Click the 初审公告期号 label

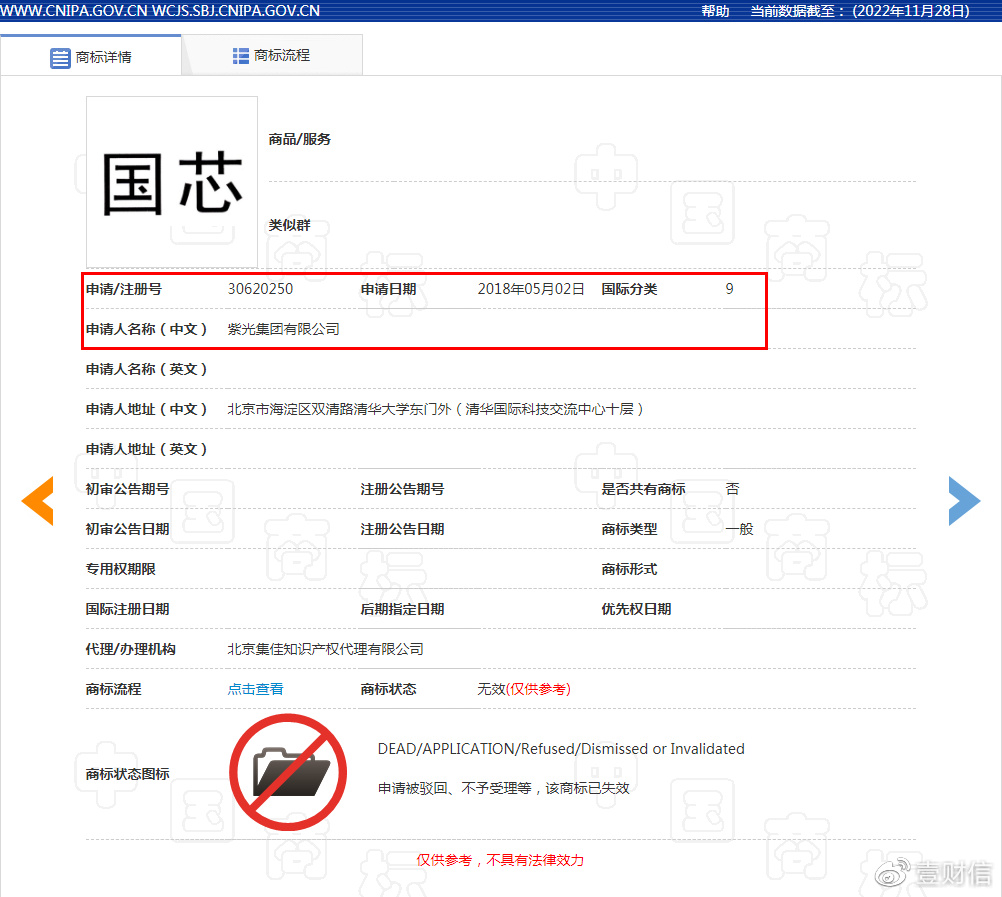tap(127, 489)
